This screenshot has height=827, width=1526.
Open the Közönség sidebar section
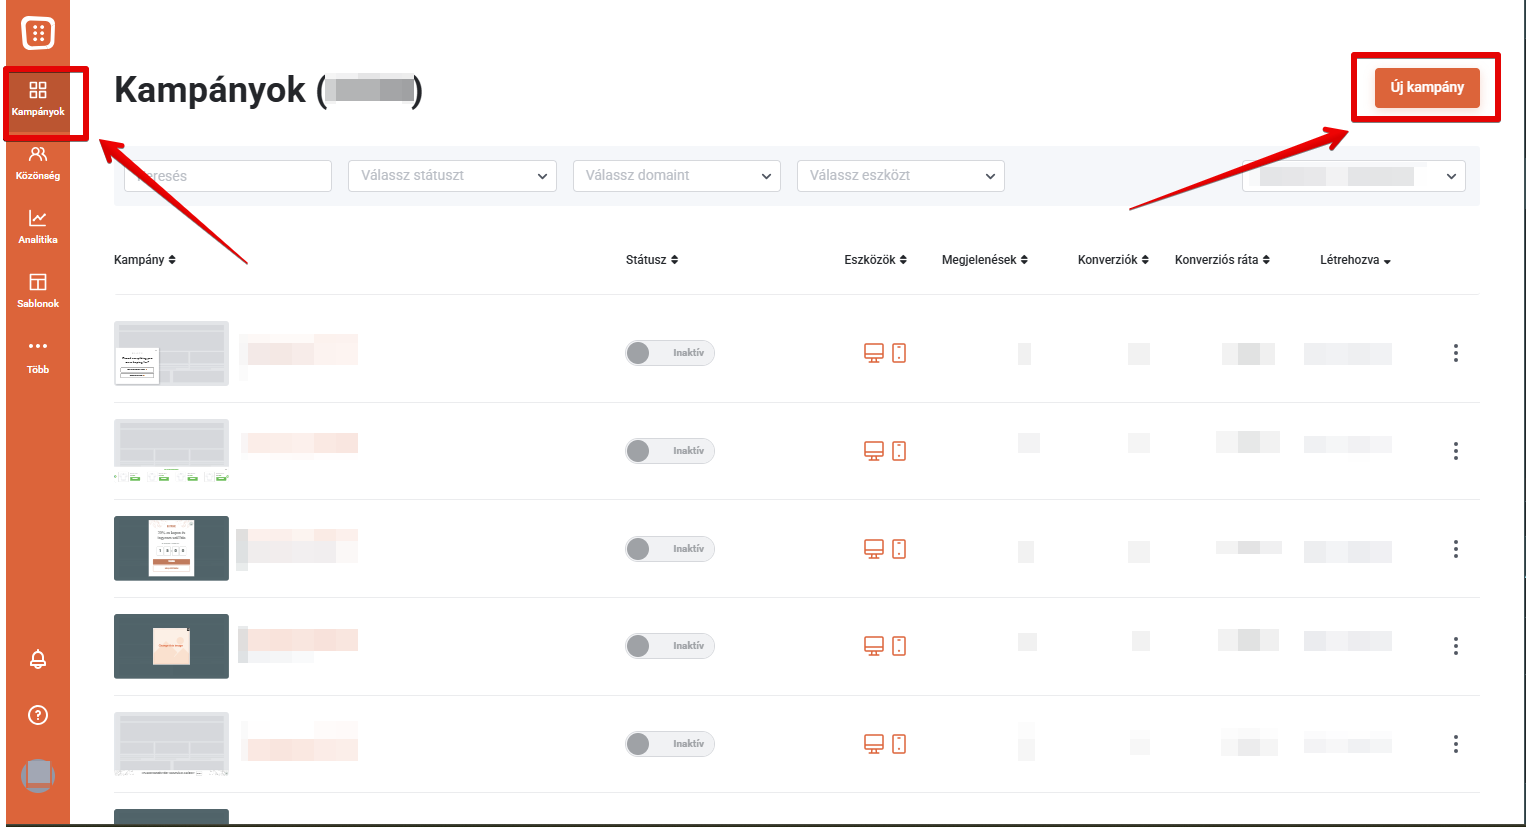pyautogui.click(x=38, y=163)
